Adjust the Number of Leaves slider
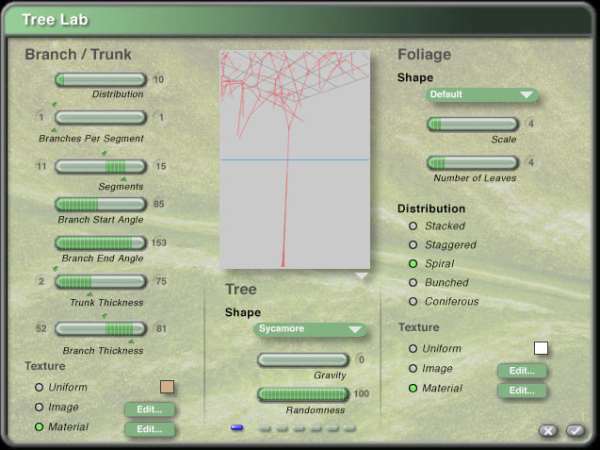 point(473,163)
